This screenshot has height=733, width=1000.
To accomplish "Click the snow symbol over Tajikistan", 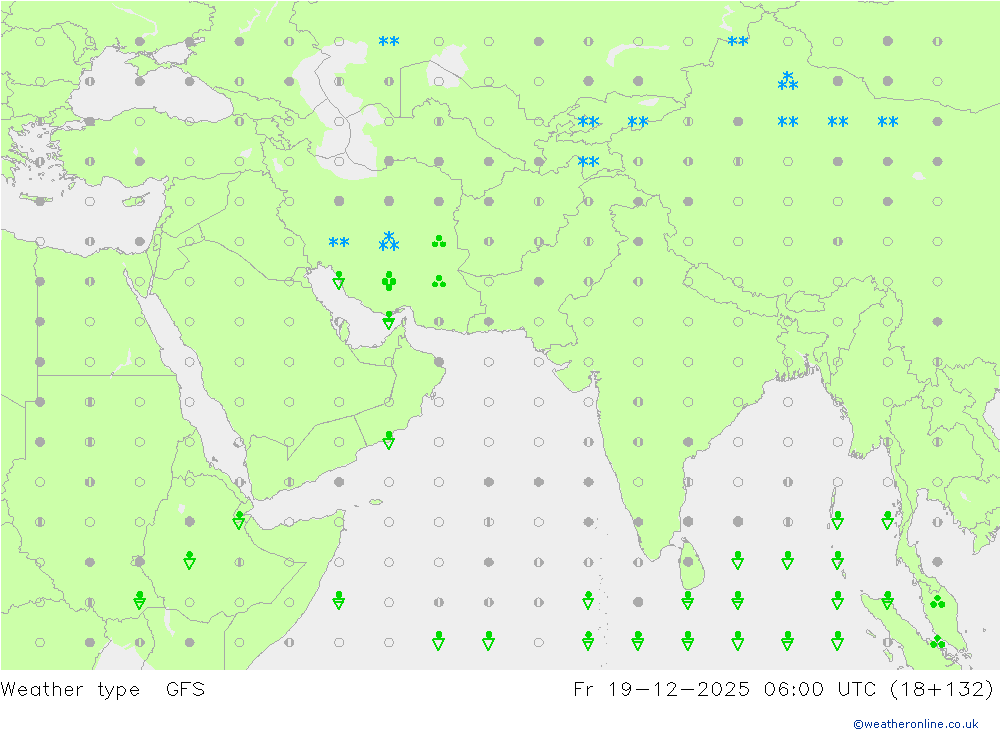I will pos(588,161).
